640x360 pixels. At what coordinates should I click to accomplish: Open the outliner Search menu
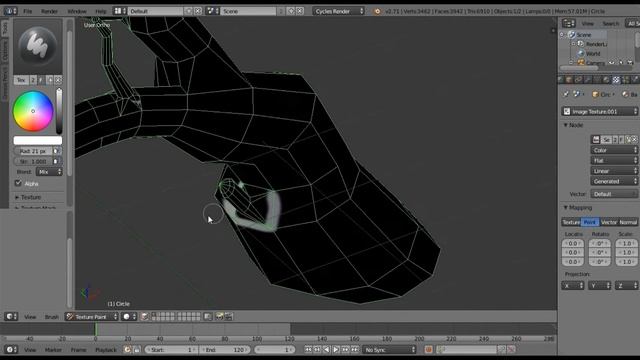[610, 24]
